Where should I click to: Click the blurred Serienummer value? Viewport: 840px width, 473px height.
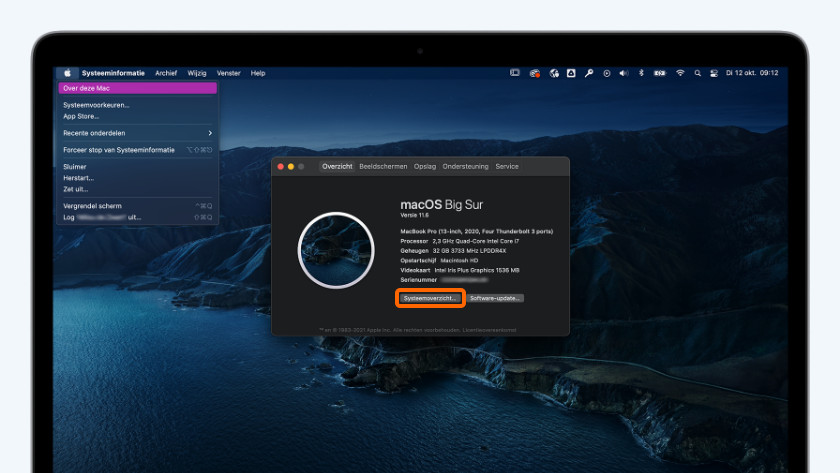point(464,280)
